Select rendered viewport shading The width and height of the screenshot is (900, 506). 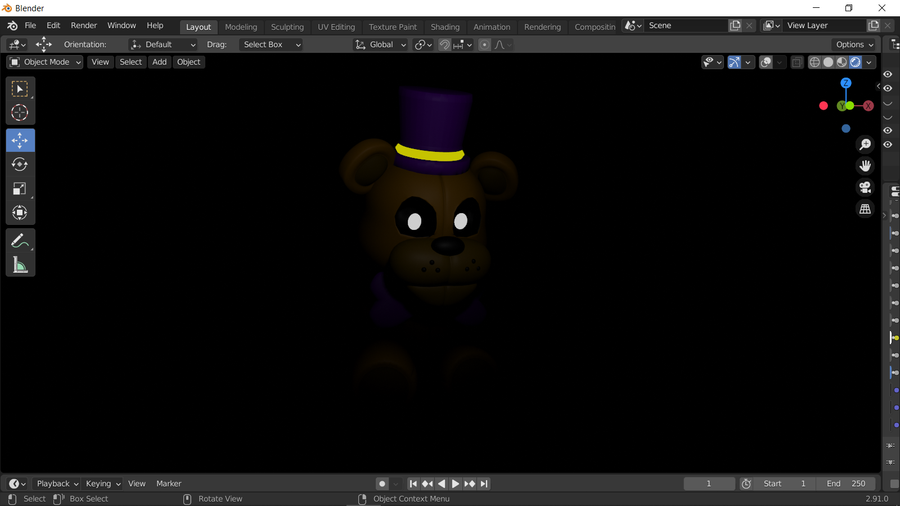pyautogui.click(x=855, y=62)
